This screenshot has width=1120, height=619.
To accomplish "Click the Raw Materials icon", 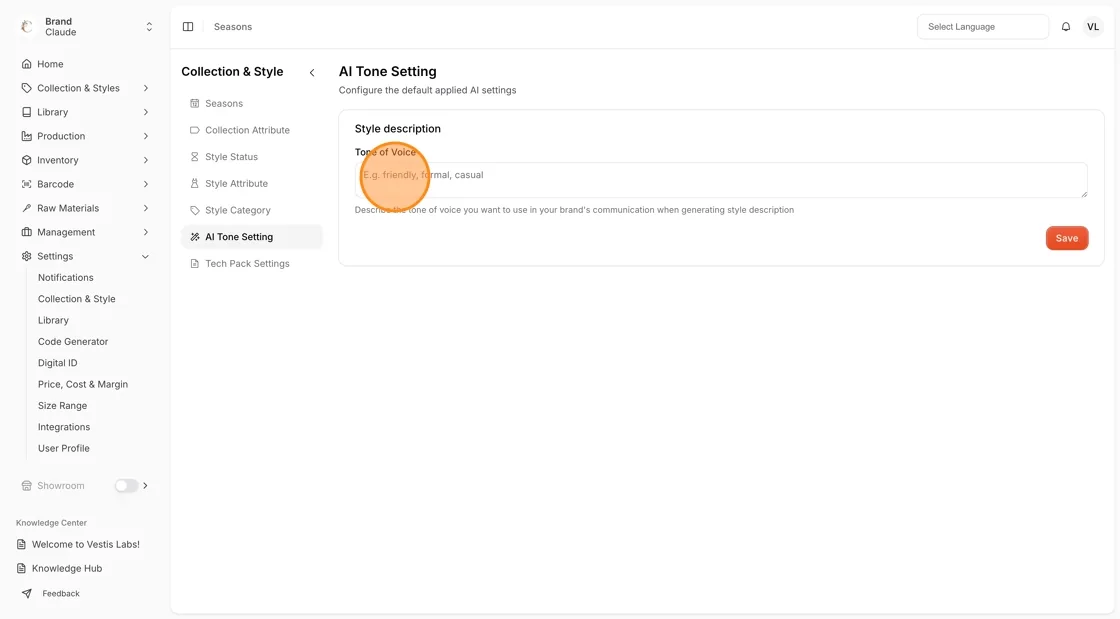I will (26, 208).
